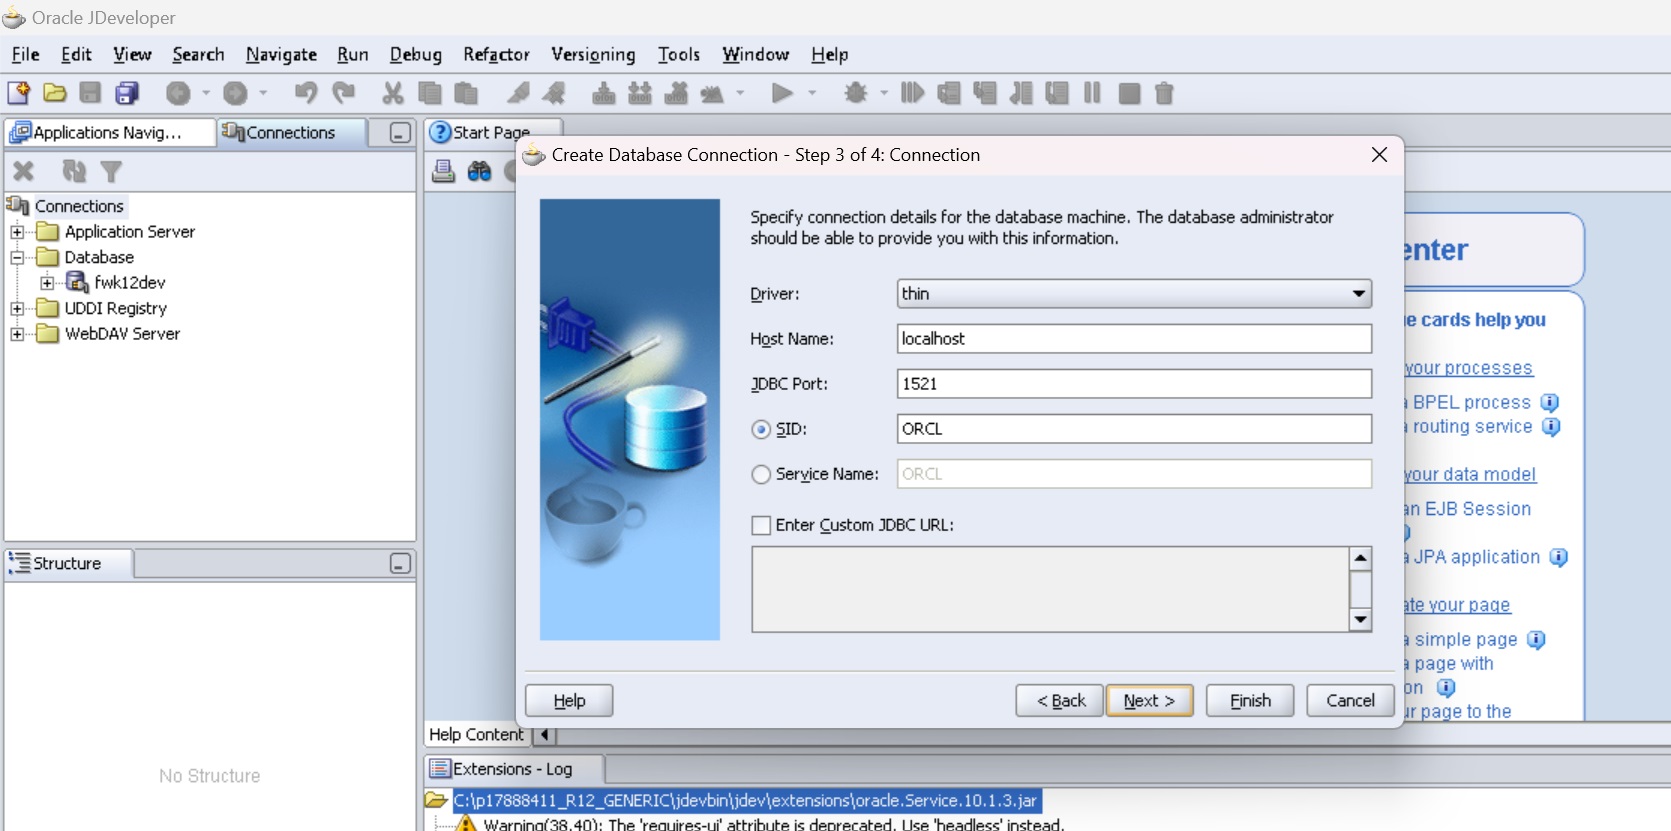Image resolution: width=1671 pixels, height=831 pixels.
Task: Click the Next button in dialog
Action: point(1149,701)
